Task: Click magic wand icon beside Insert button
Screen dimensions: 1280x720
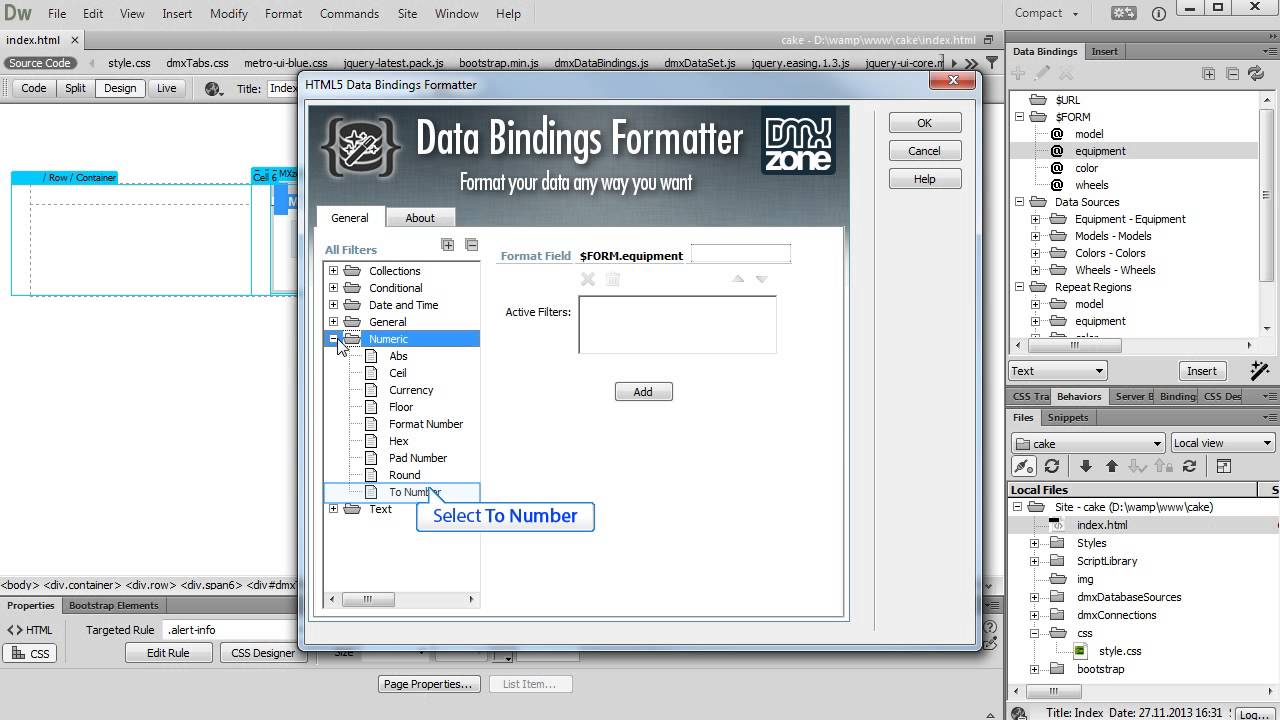Action: coord(1260,370)
